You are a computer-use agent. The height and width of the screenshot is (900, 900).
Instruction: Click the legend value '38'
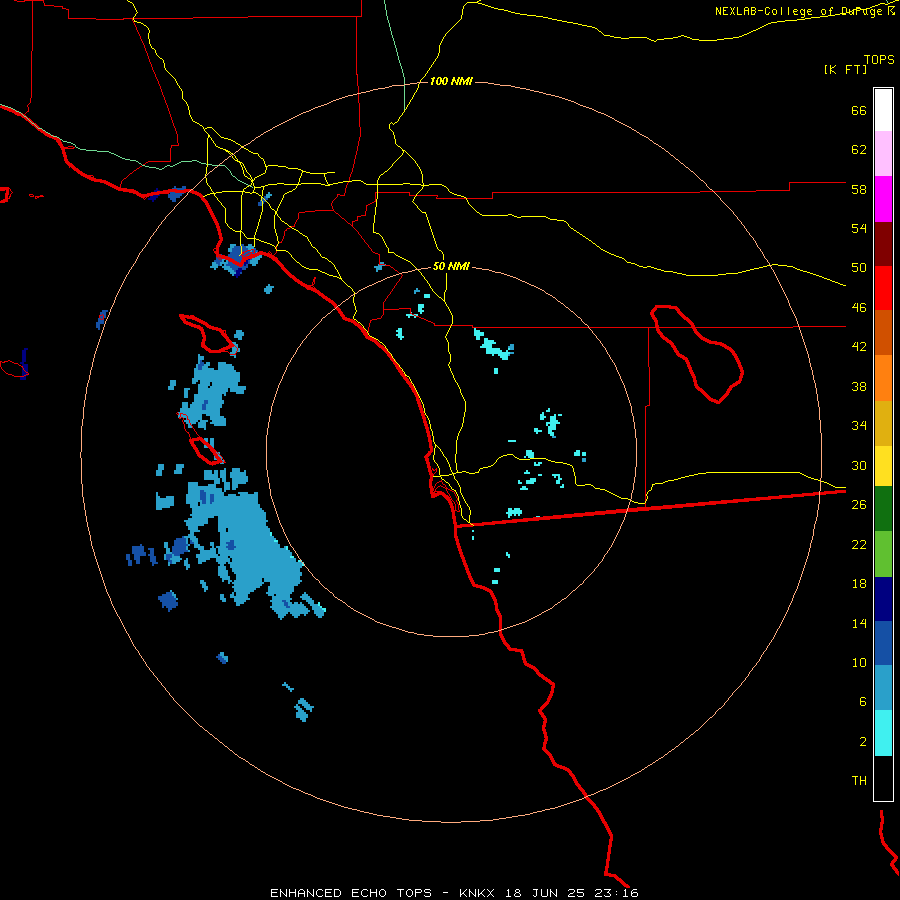click(859, 386)
